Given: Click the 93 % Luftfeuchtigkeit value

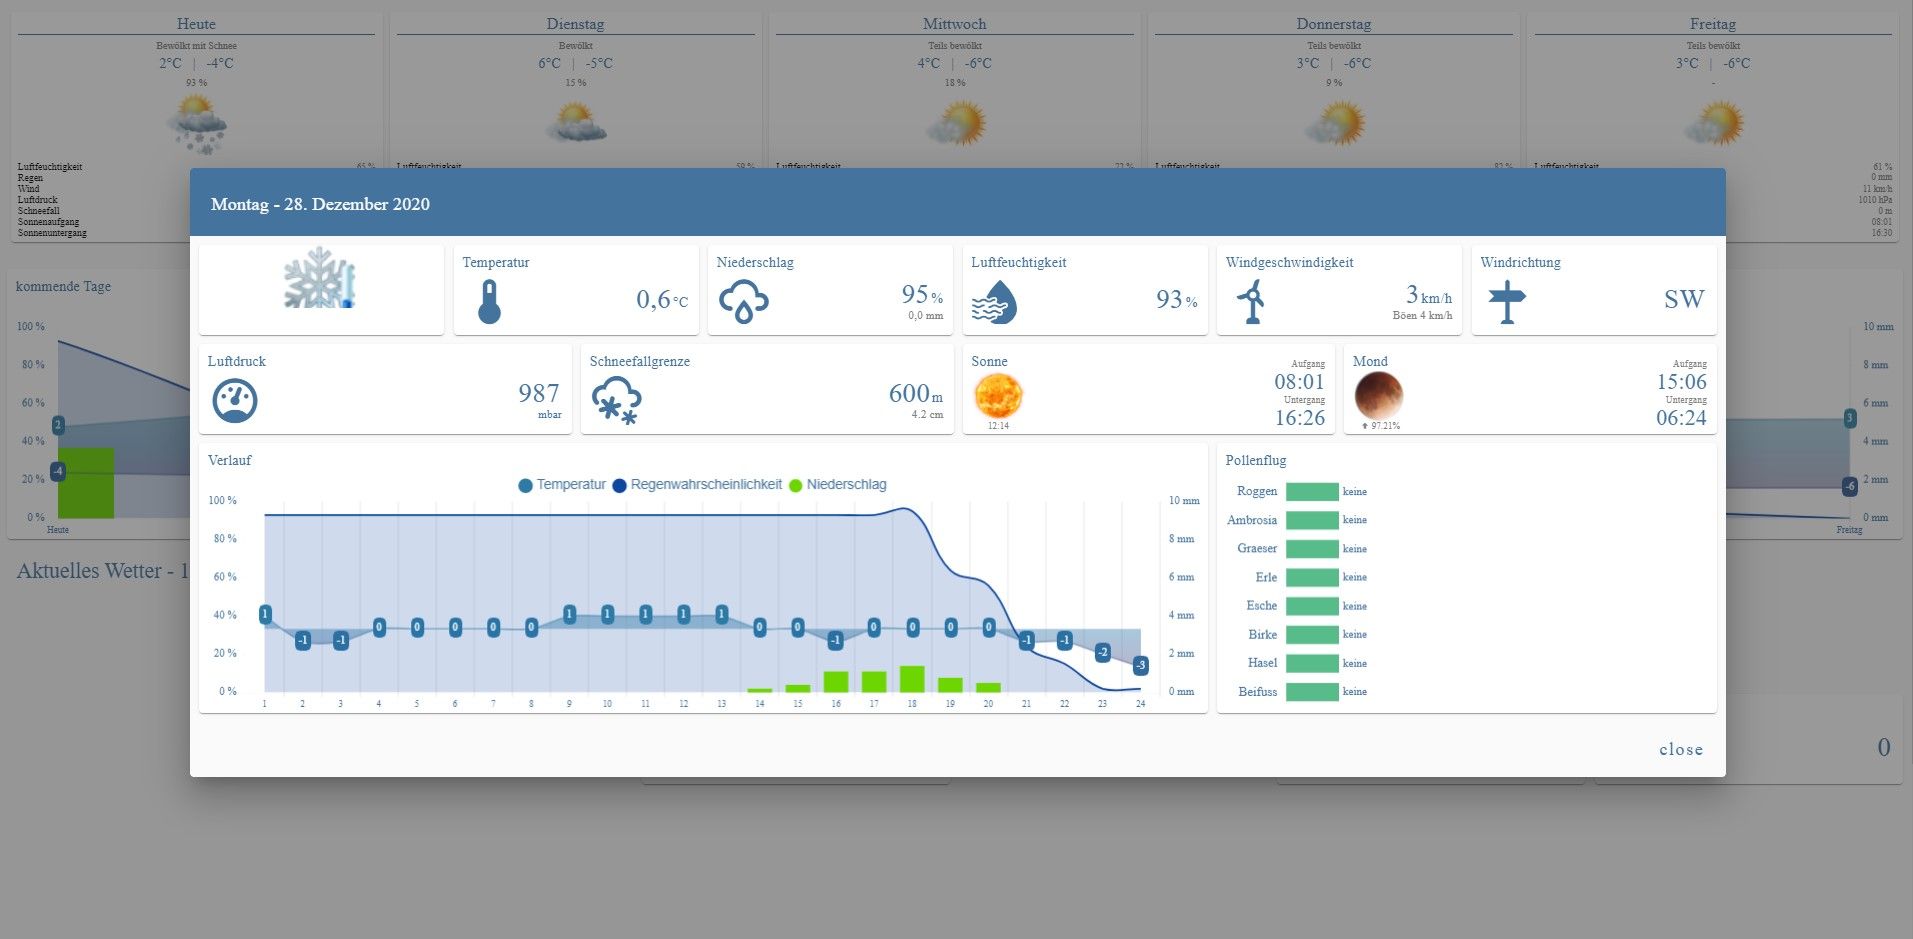Looking at the screenshot, I should (1177, 299).
